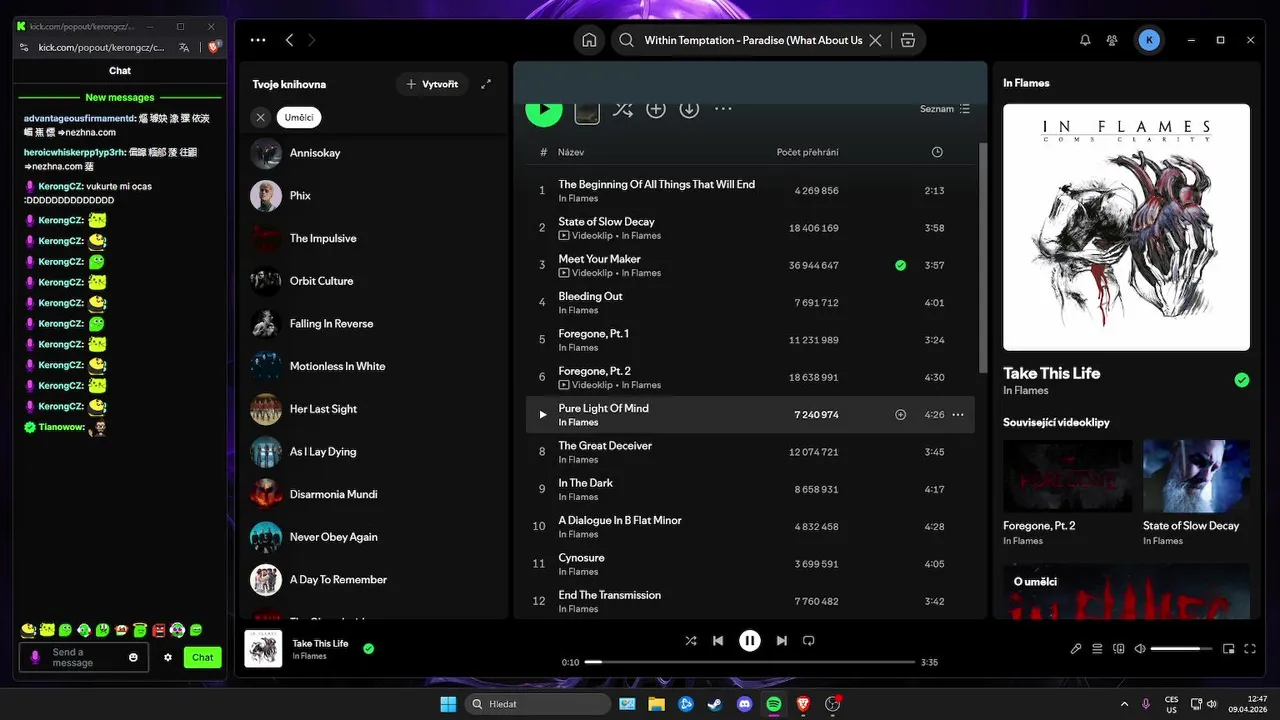The height and width of the screenshot is (720, 1280).
Task: Open the Spotify home page icon
Action: 589,40
